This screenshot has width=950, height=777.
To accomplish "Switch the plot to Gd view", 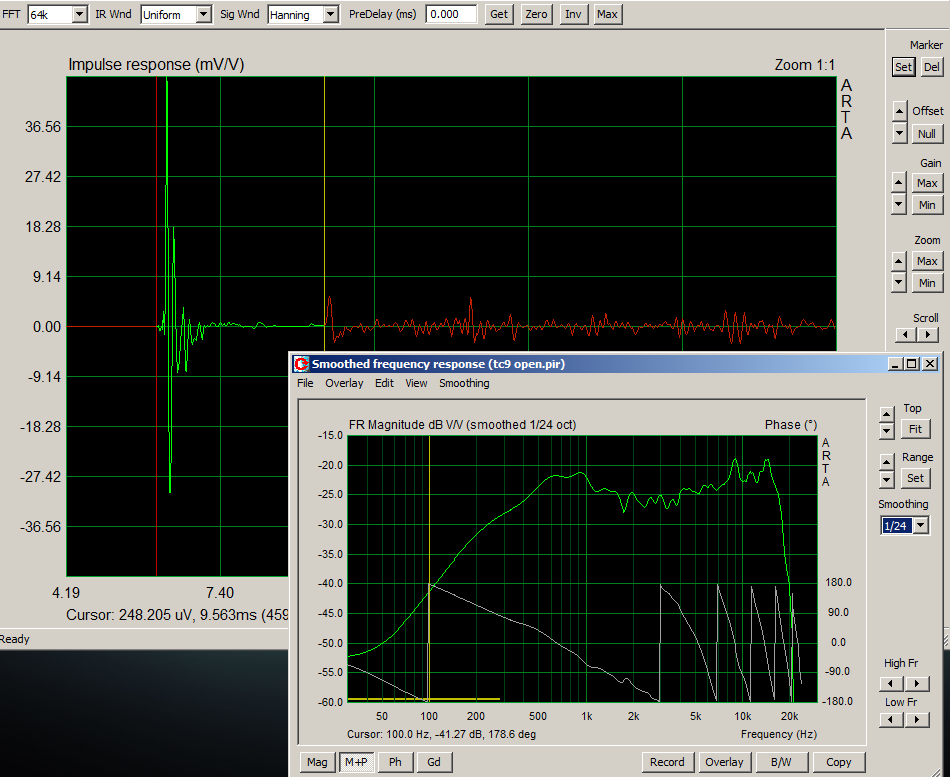I will pos(434,762).
